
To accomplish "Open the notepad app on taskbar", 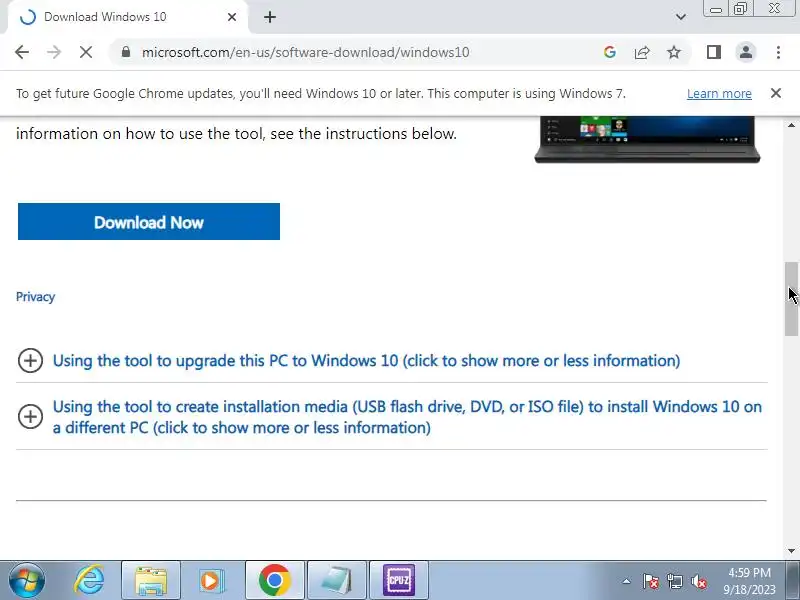I will pos(337,581).
